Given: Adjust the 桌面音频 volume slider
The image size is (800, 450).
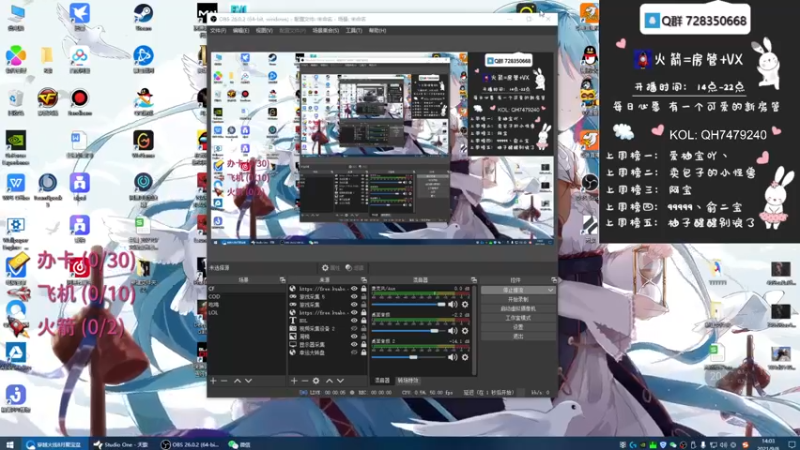Looking at the screenshot, I should click(409, 331).
